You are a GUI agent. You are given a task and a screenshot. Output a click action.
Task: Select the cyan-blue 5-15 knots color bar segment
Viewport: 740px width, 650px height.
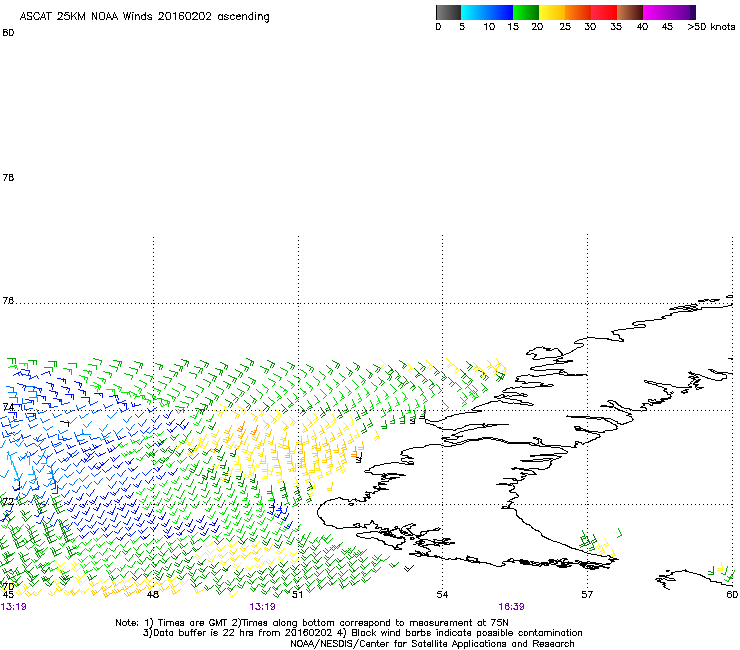[487, 12]
